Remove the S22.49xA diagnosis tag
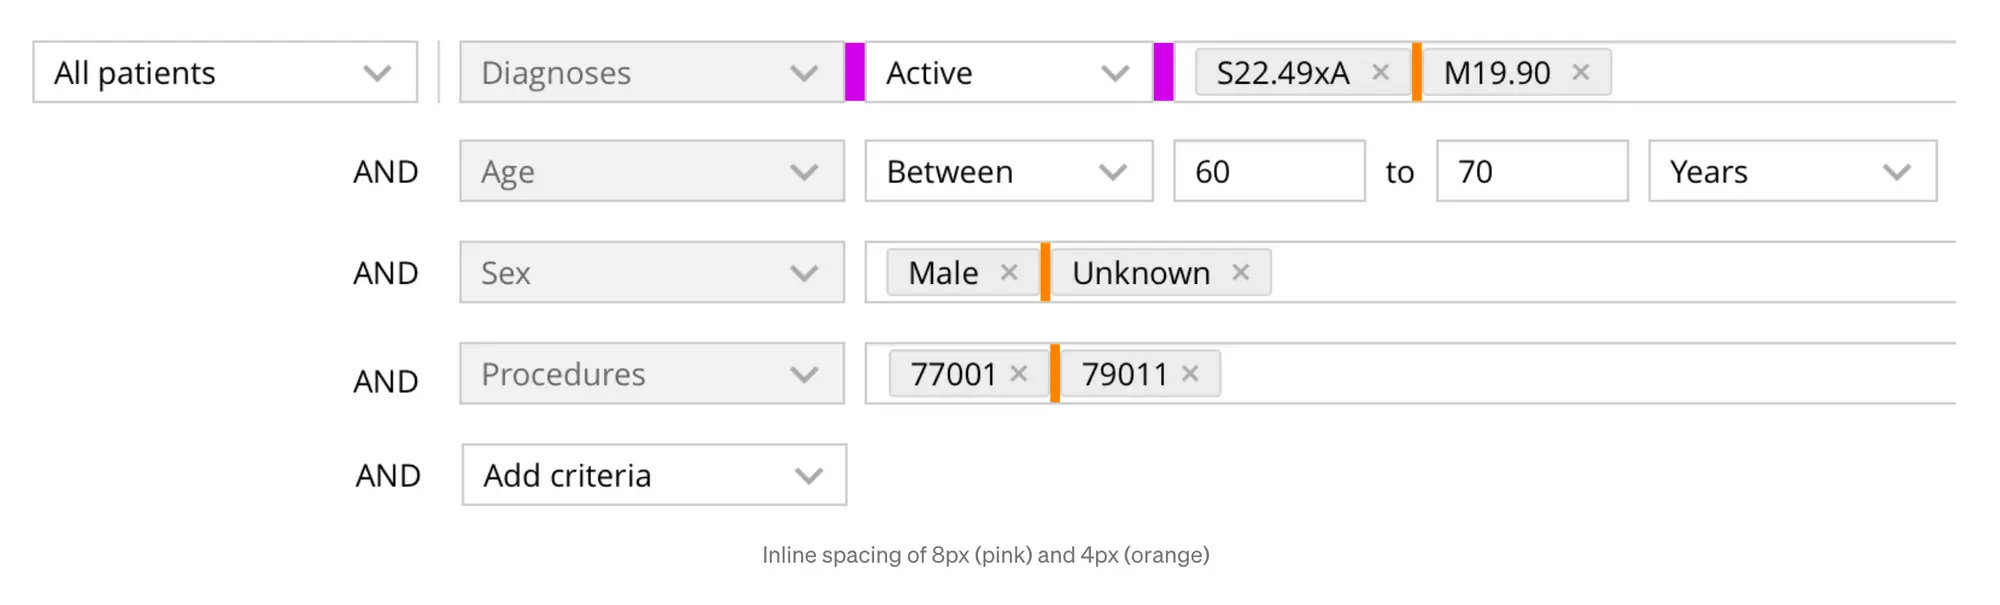Screen dimensions: 2000x605 [x=1380, y=73]
